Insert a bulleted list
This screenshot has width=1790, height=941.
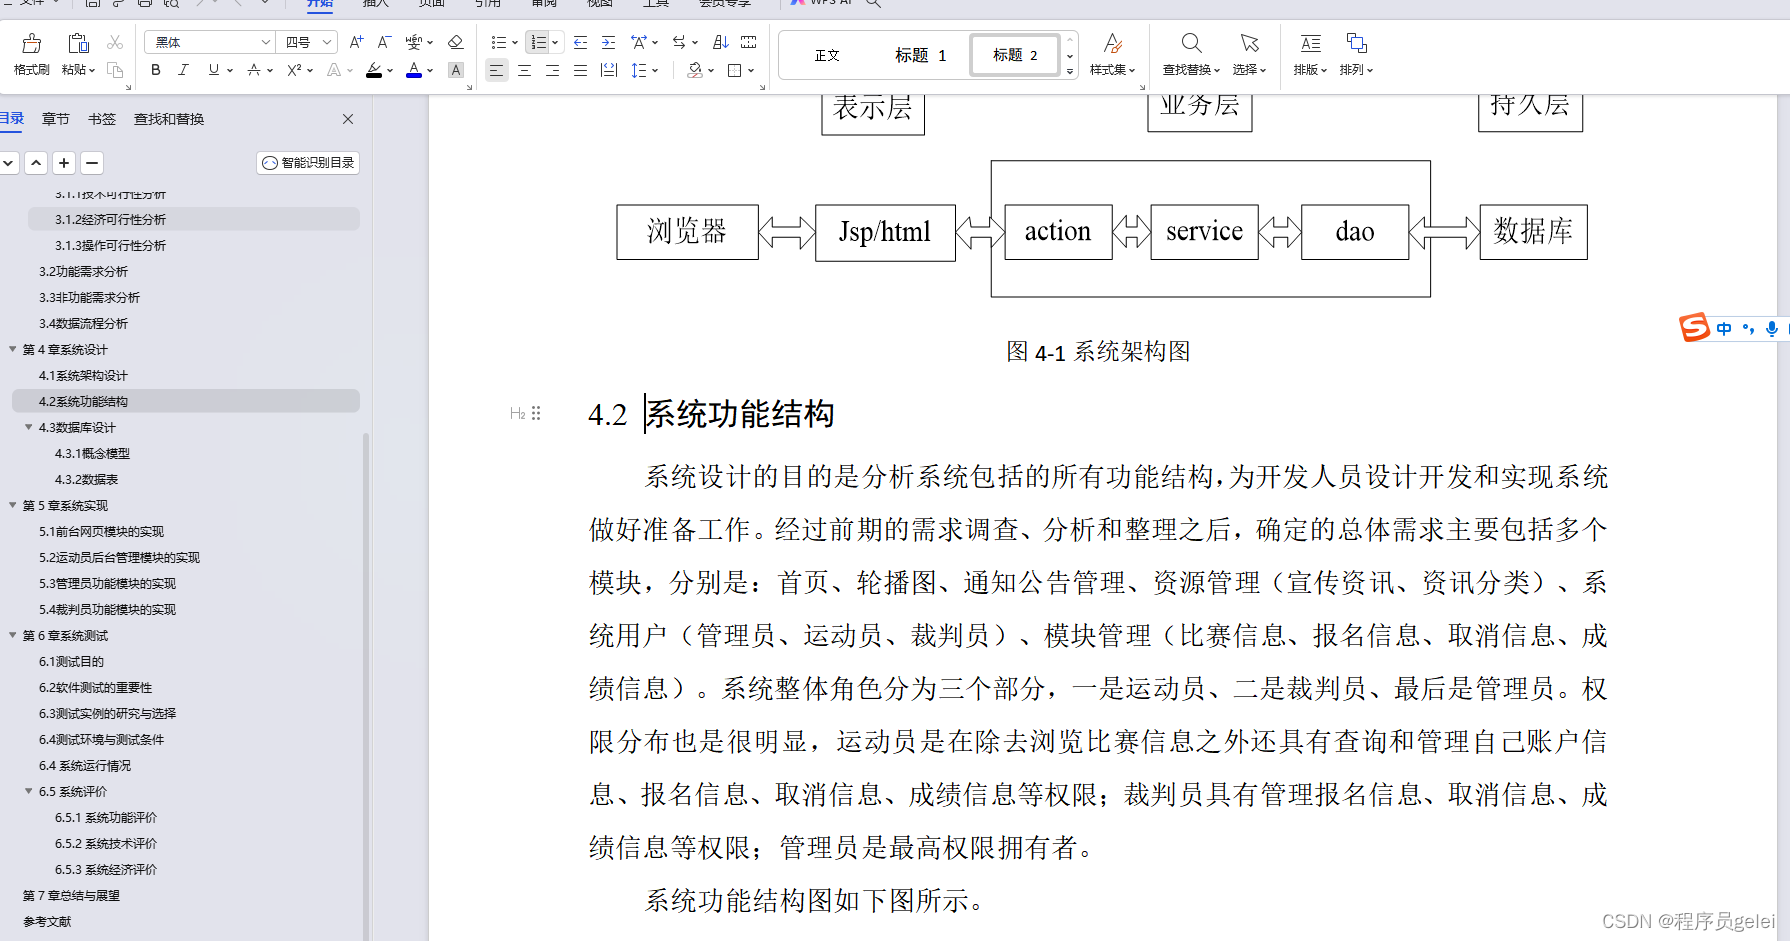[498, 42]
